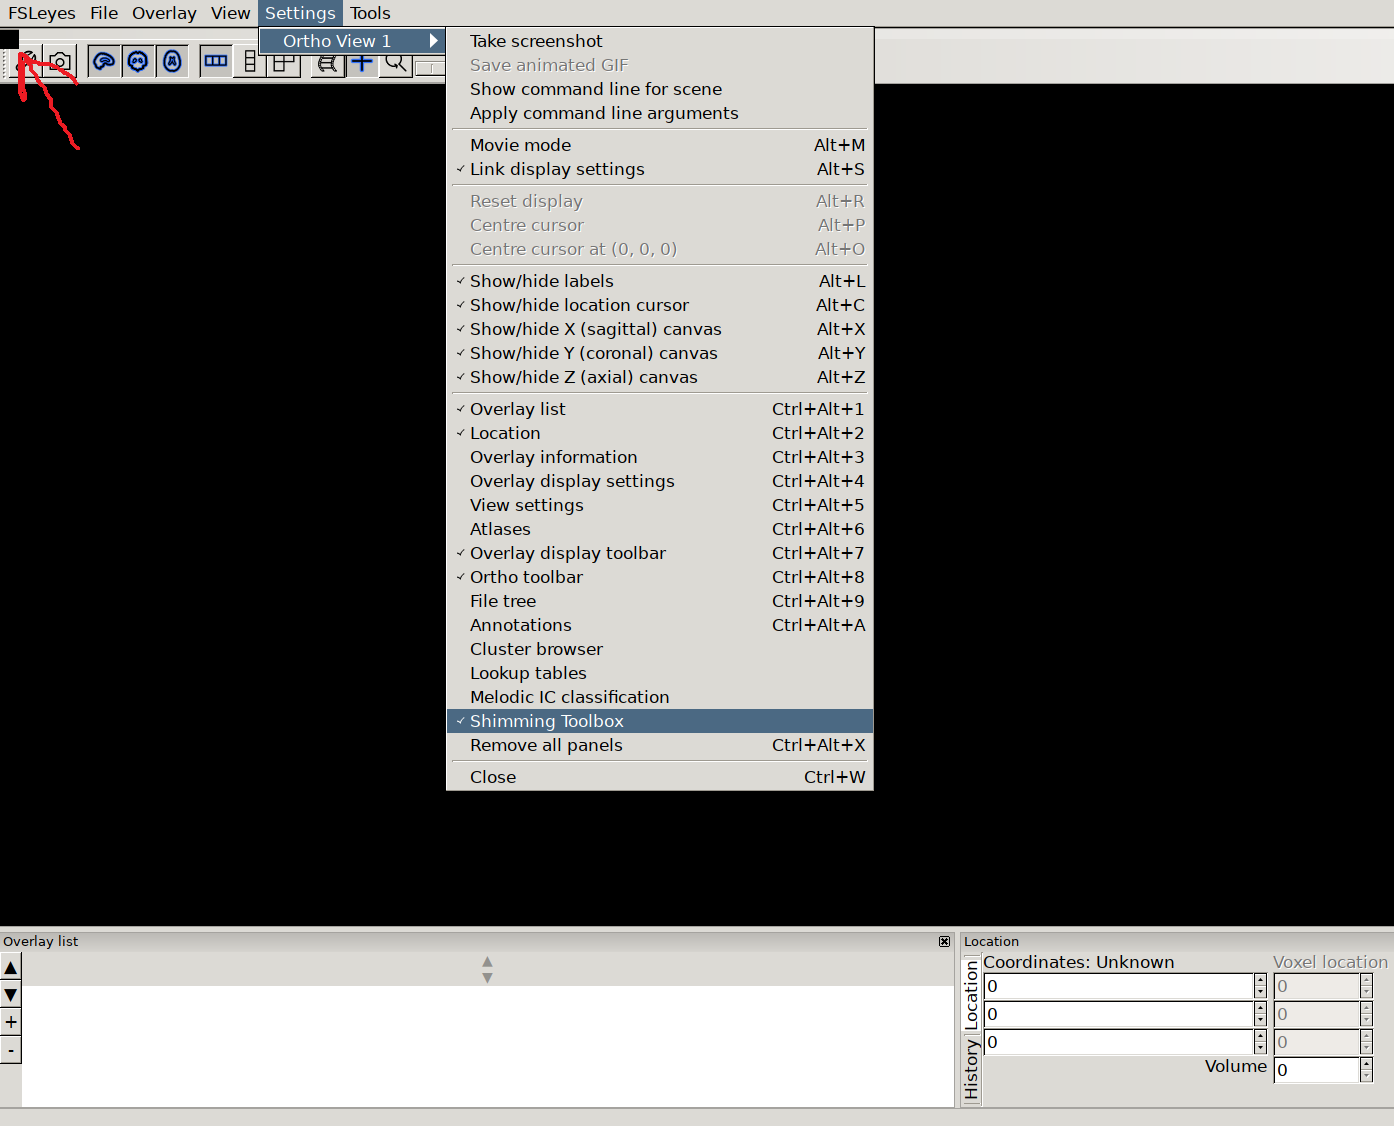Screen dimensions: 1394x1126
Task: Select the sagittal brain view icon
Action: point(103,61)
